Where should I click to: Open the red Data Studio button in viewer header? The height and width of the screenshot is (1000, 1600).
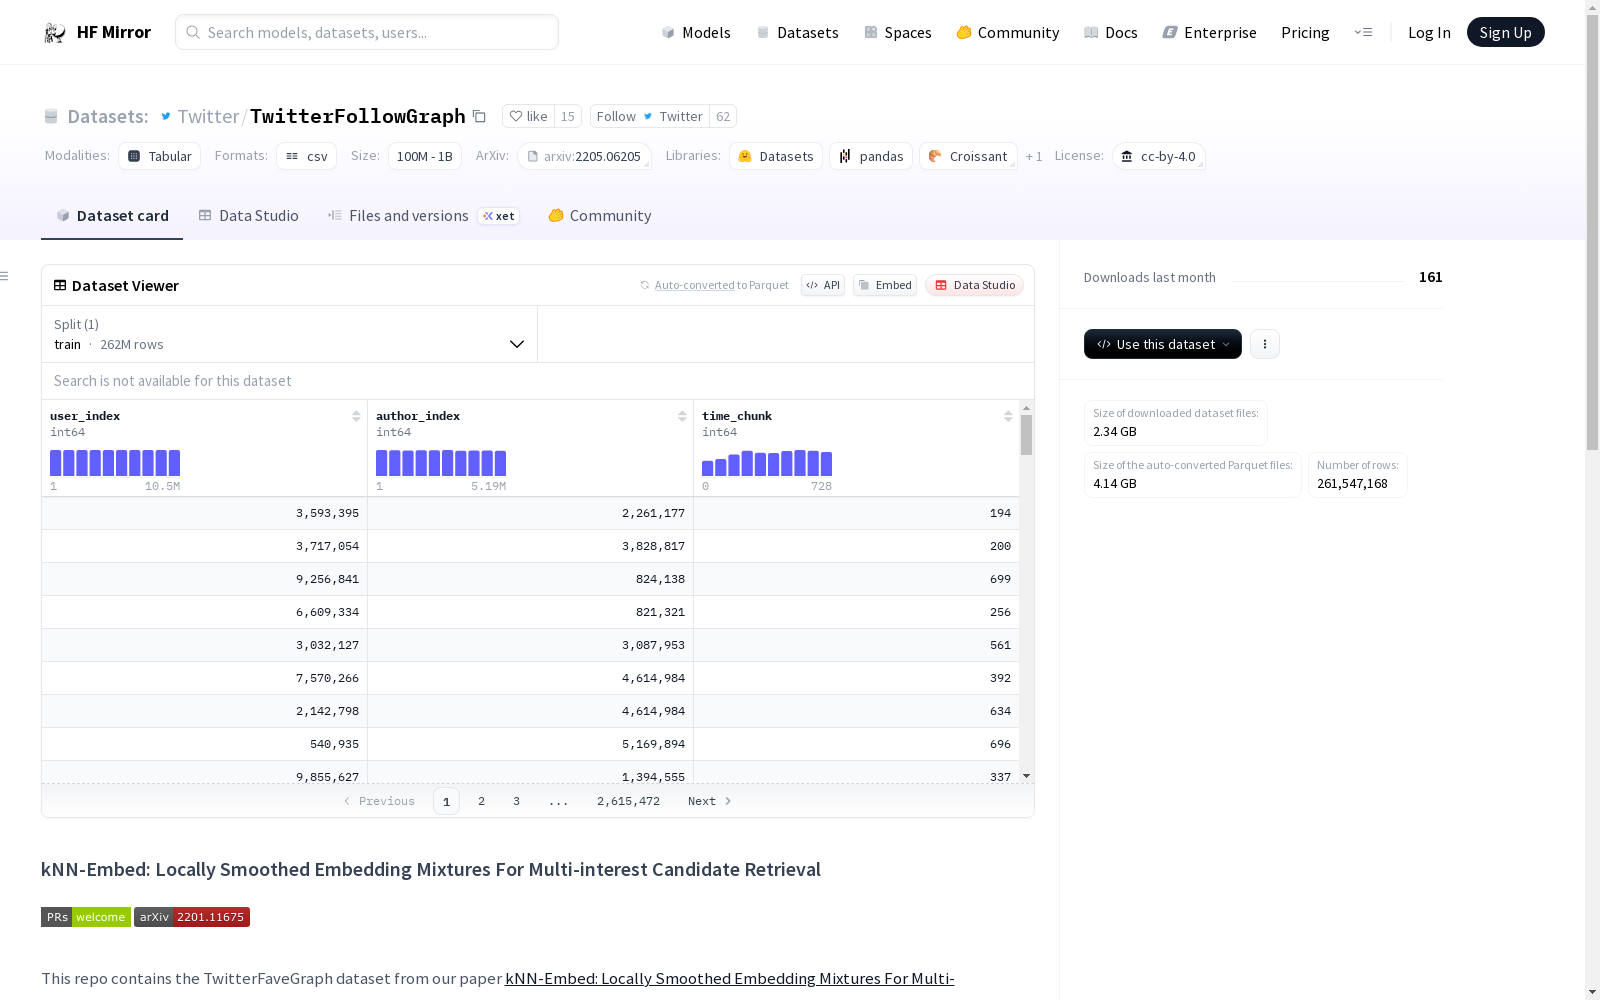tap(975, 285)
